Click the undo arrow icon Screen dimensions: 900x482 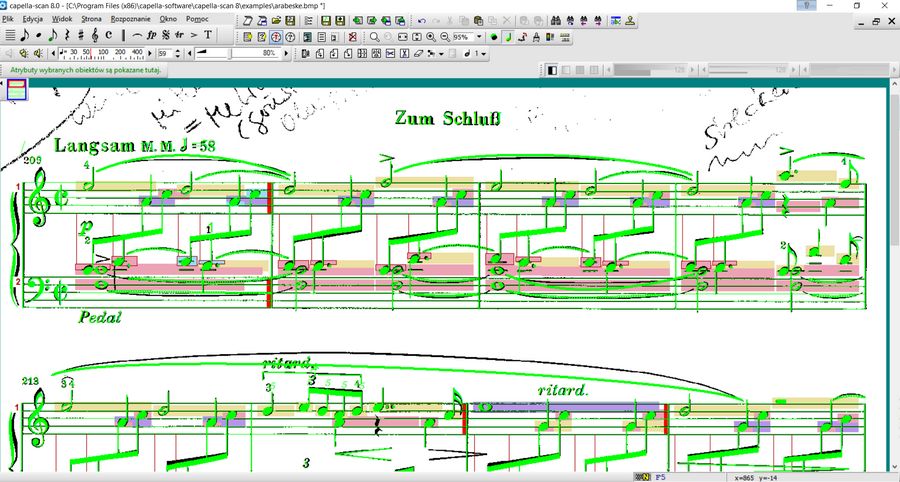coord(422,21)
